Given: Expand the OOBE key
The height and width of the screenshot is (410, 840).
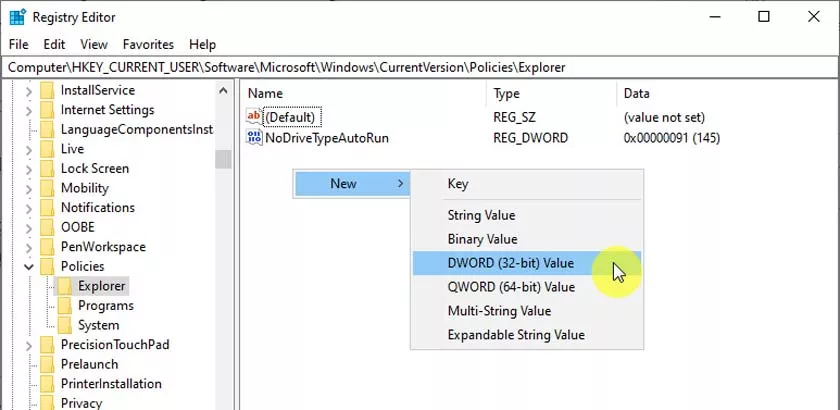Looking at the screenshot, I should 29,228.
